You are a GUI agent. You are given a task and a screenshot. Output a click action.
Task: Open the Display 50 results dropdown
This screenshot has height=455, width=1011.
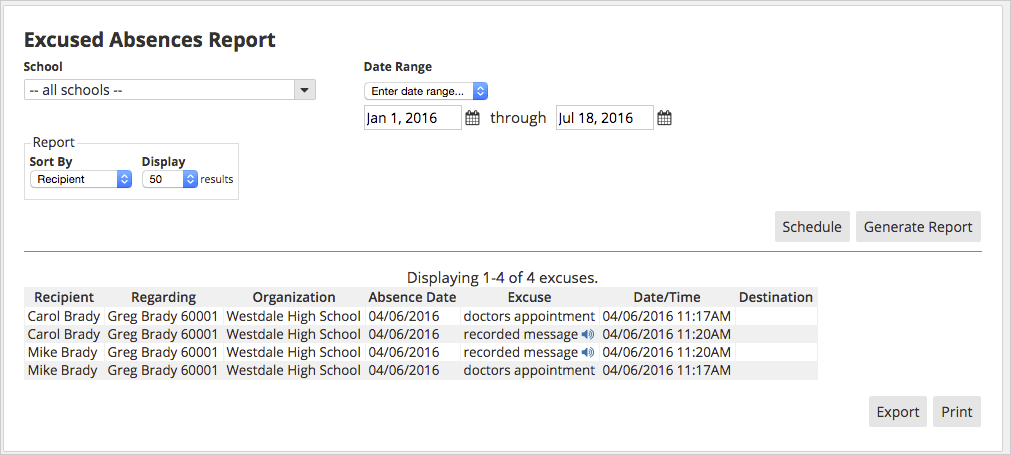(x=170, y=179)
